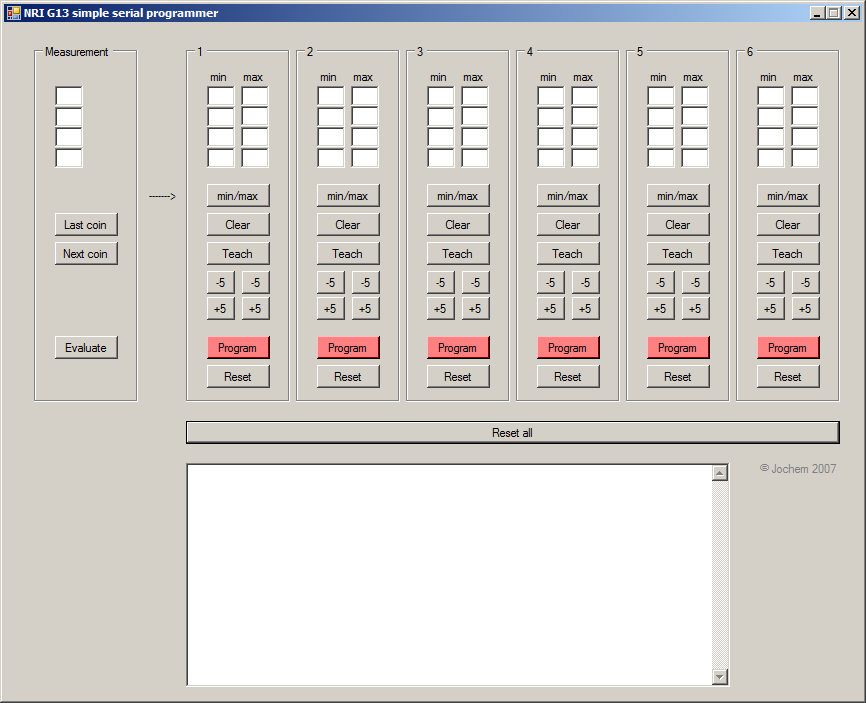Viewport: 866px width, 703px height.
Task: Click the Last coin button
Action: (86, 225)
